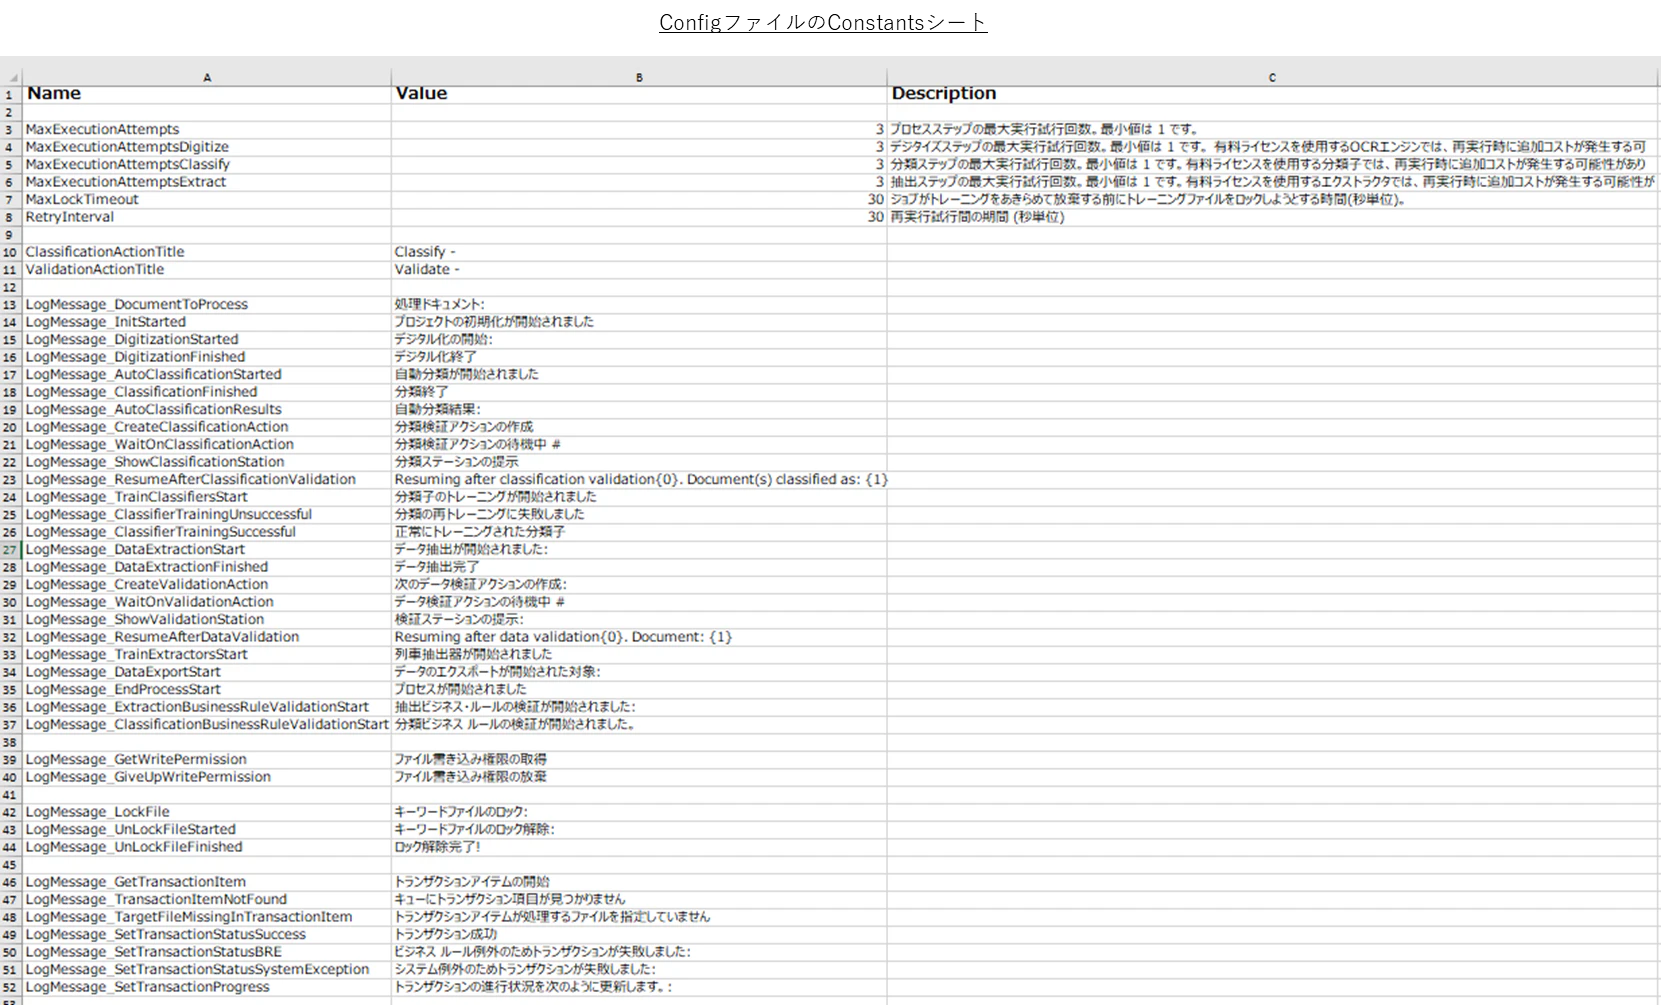
Task: Select LogMessage_ShowValidationStation cell
Action: tap(207, 620)
